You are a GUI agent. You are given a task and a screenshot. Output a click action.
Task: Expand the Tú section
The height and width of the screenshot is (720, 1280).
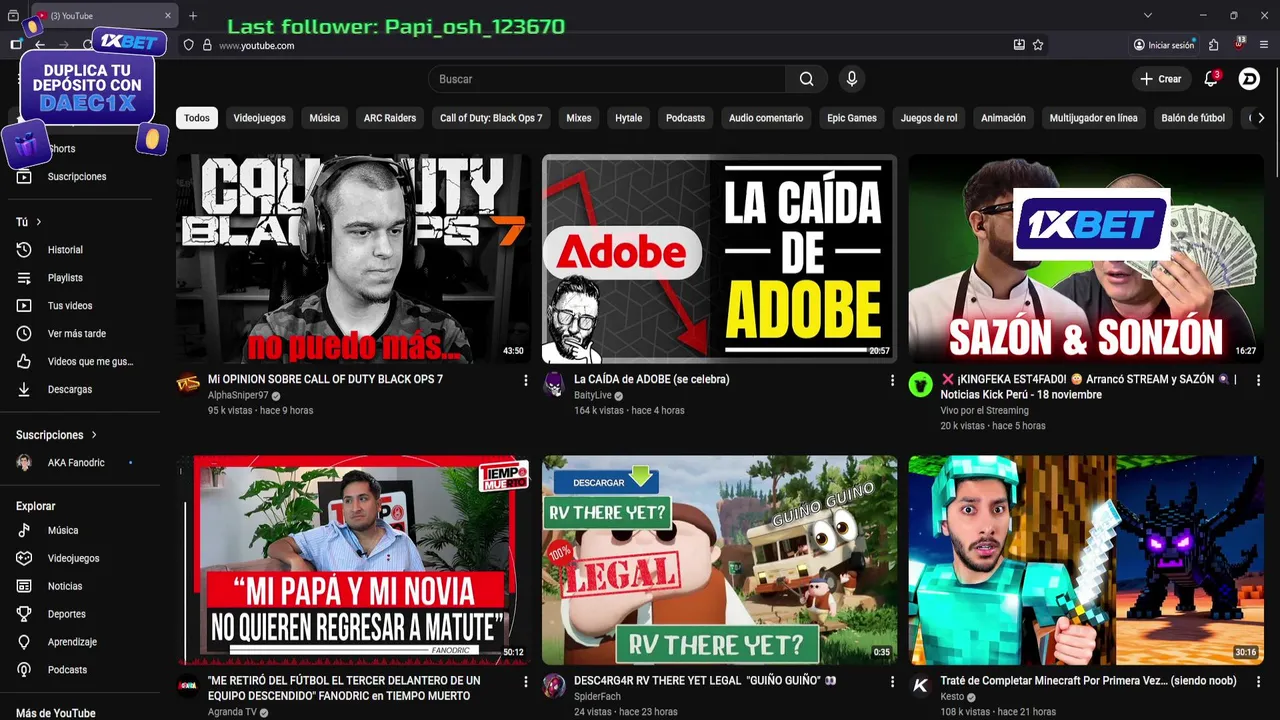(x=29, y=222)
